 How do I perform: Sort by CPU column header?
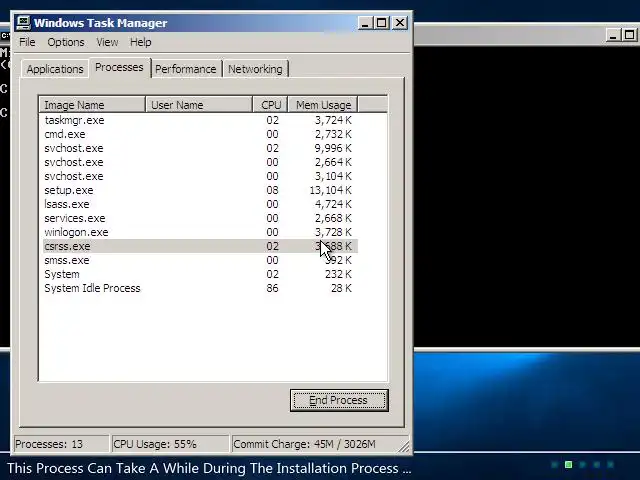click(271, 105)
